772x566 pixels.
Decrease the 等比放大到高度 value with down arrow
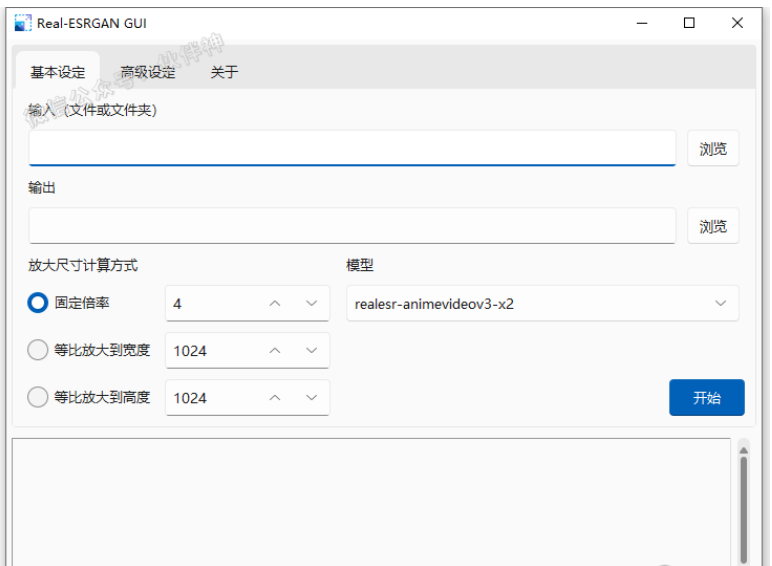311,398
